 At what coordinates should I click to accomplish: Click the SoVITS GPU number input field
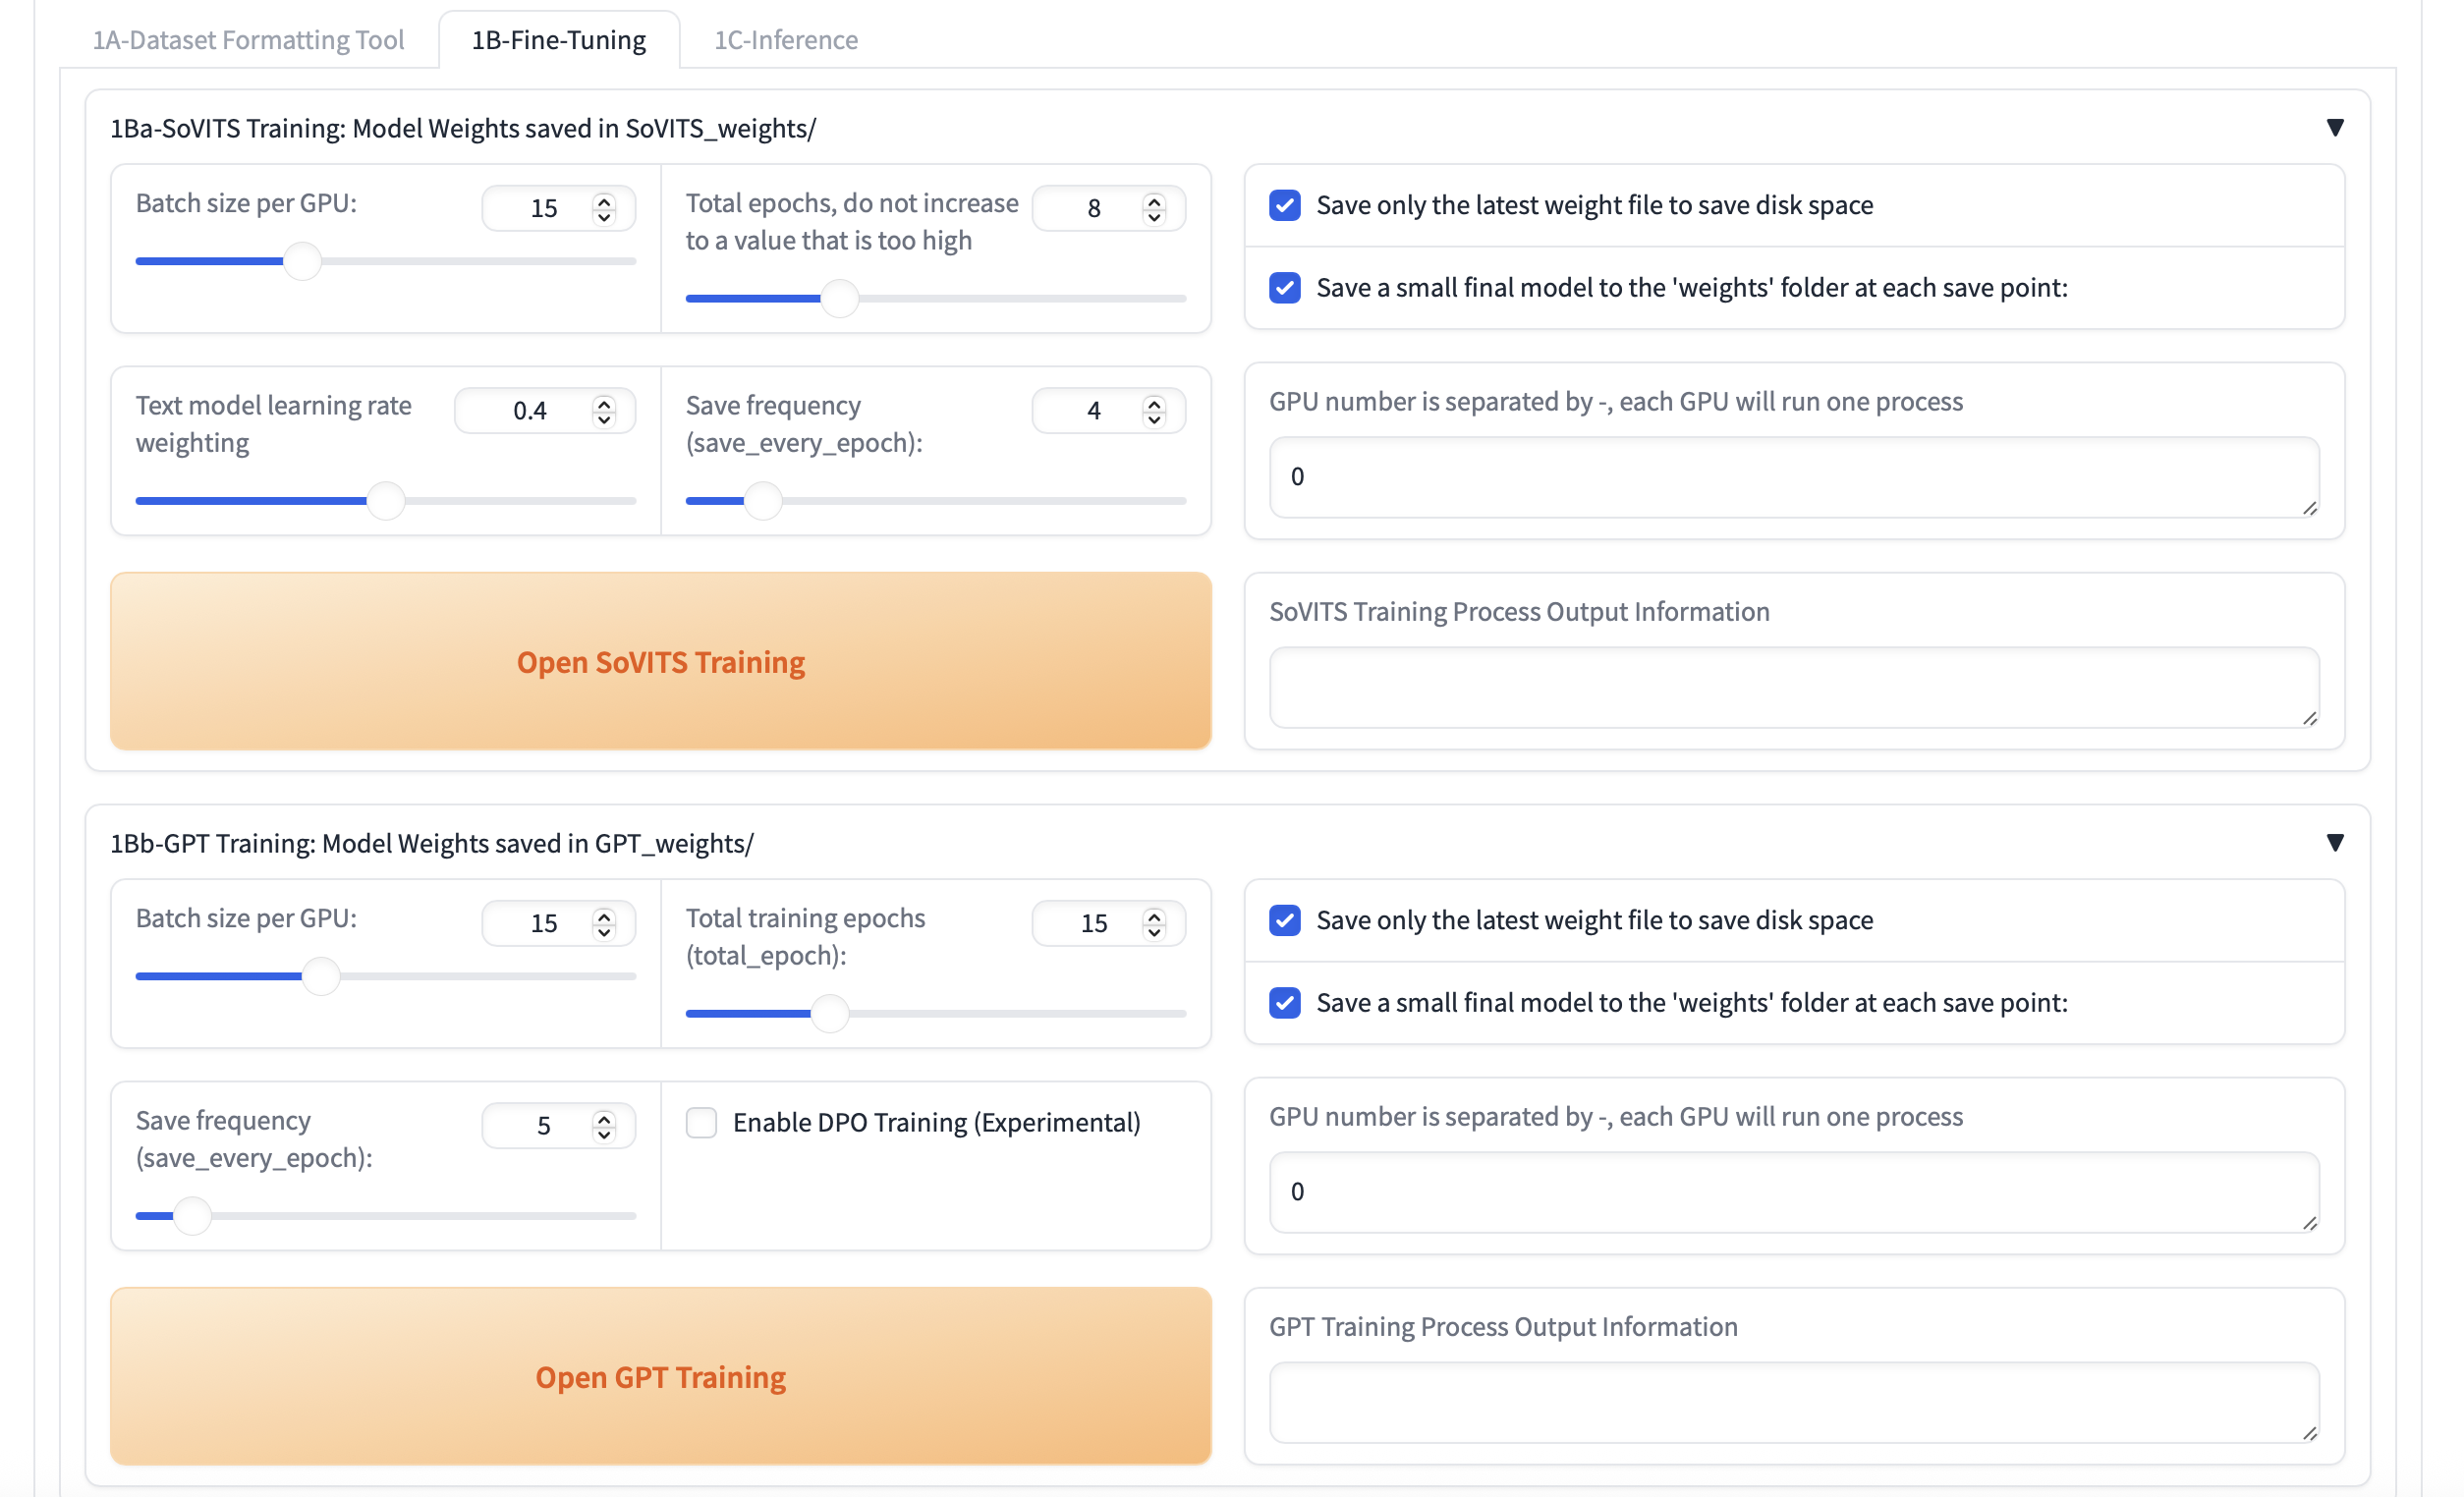(x=1792, y=477)
